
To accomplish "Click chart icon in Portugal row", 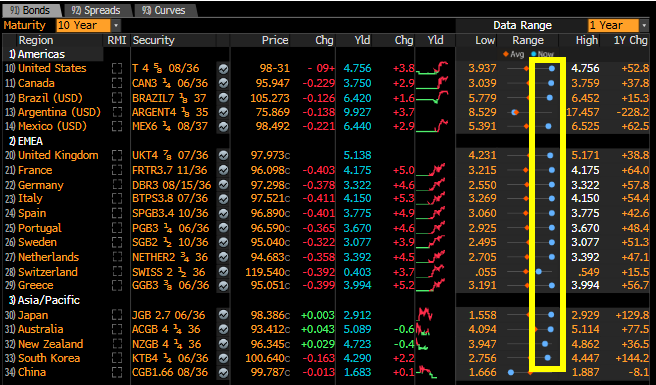I will [x=223, y=228].
